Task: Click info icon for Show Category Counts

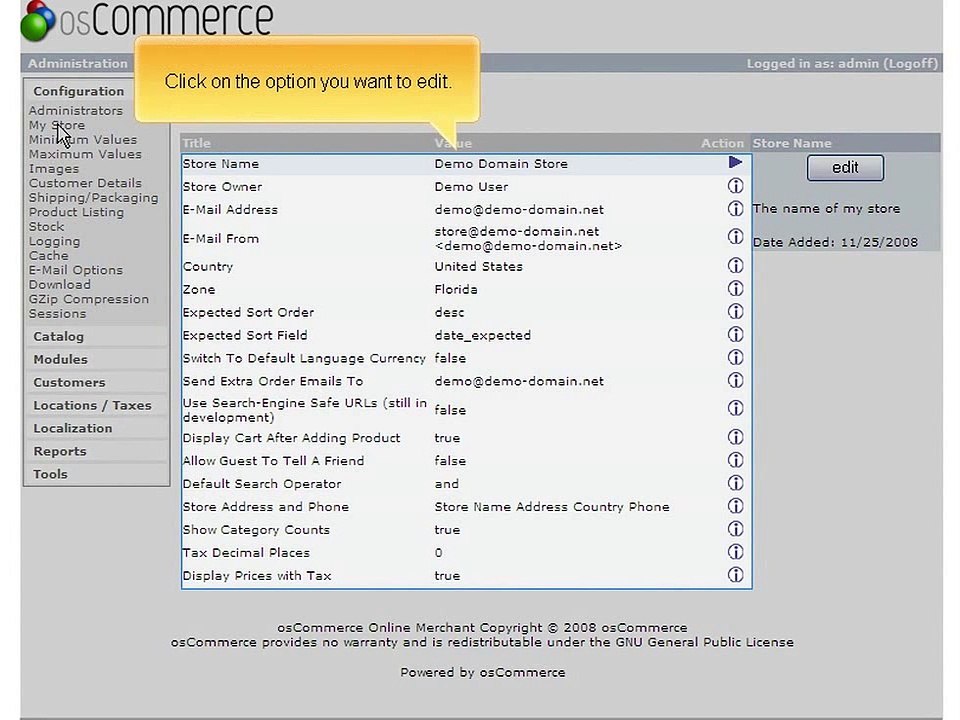Action: pos(735,529)
